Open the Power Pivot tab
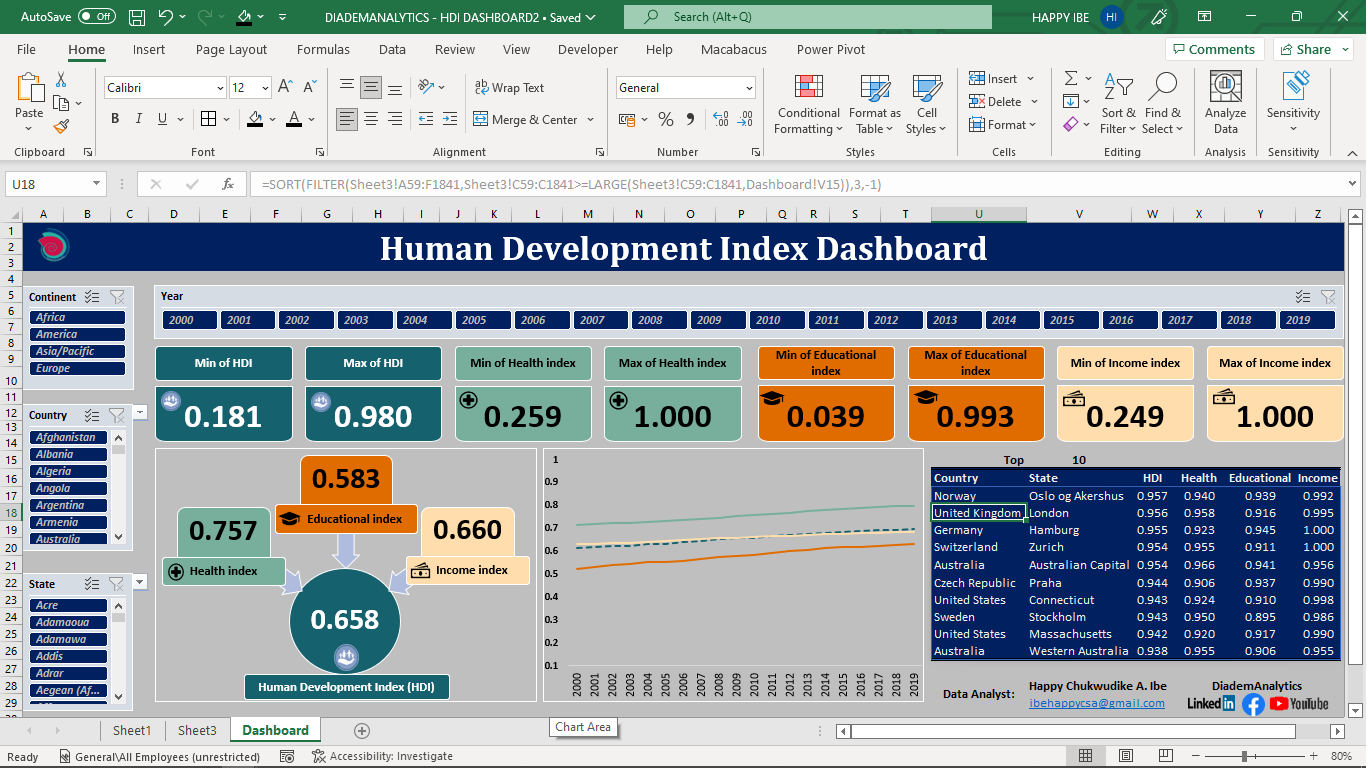 [831, 49]
